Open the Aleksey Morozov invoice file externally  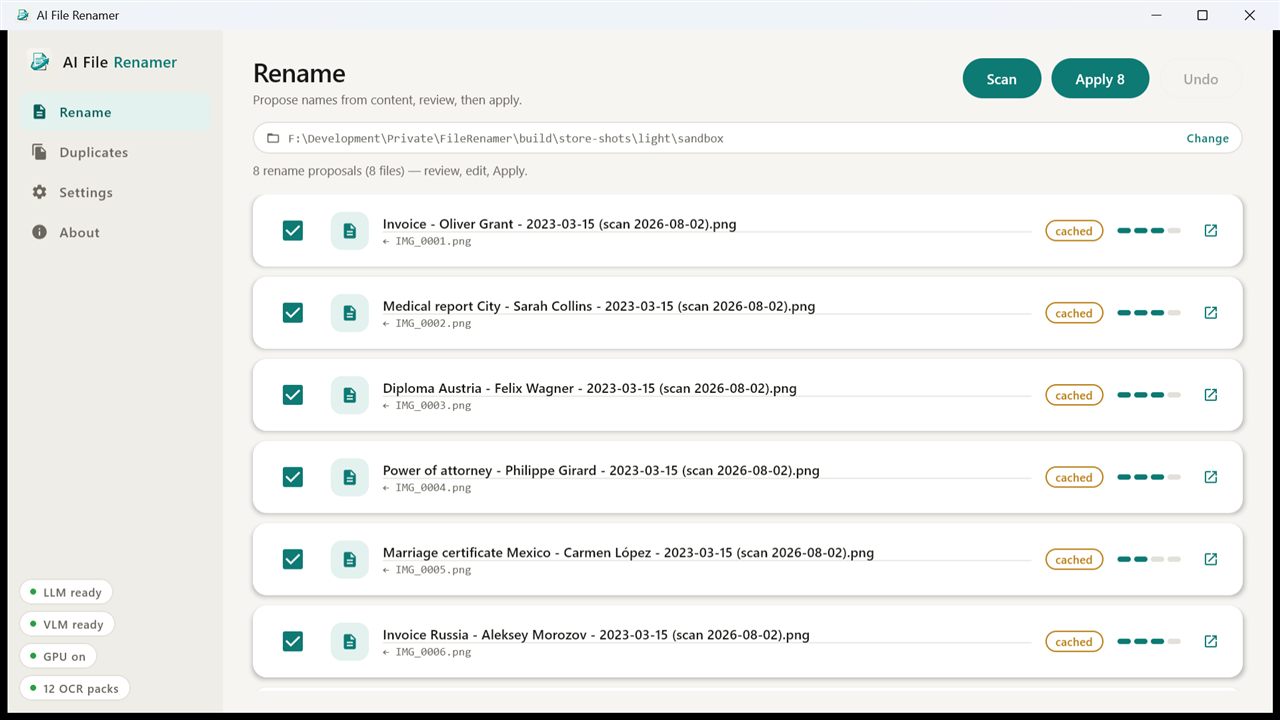(1211, 641)
